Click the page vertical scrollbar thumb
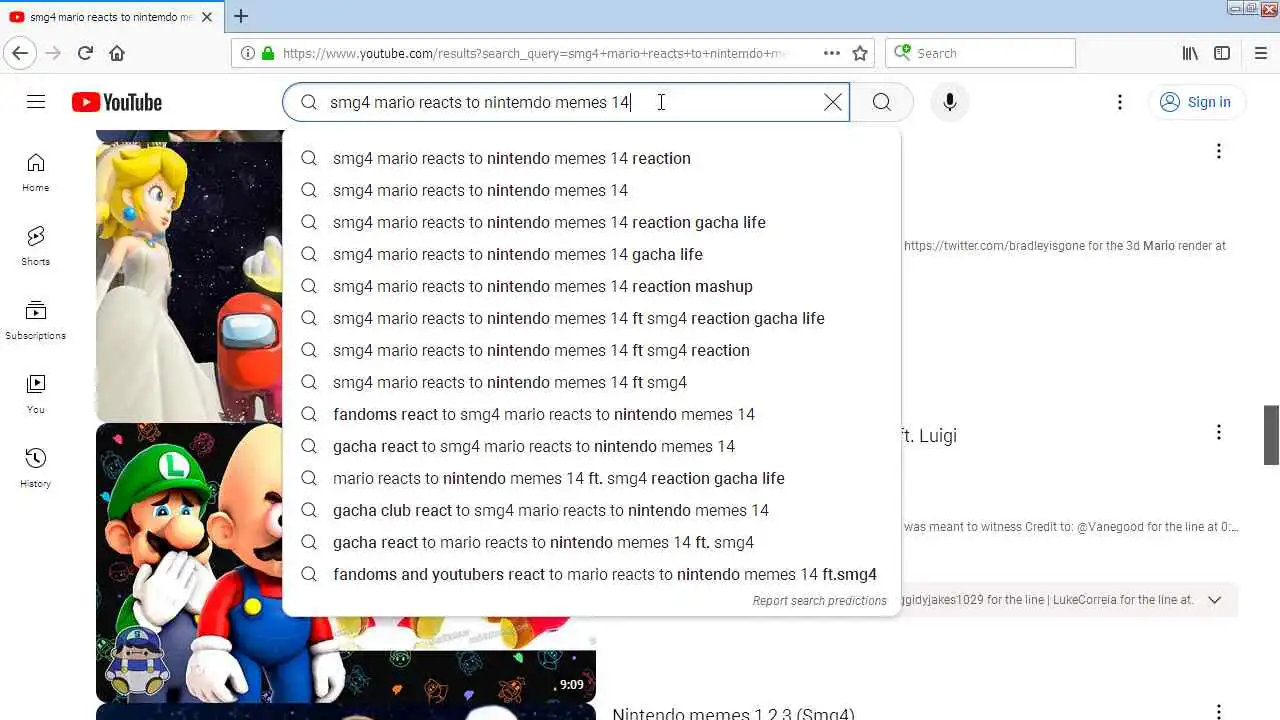This screenshot has width=1280, height=720. [x=1271, y=435]
